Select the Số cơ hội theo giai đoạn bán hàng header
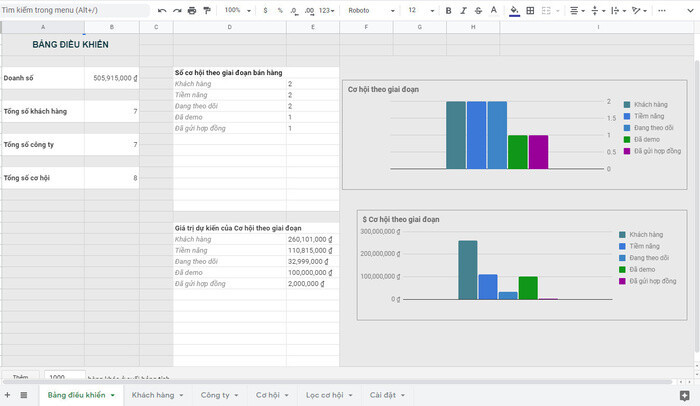 pyautogui.click(x=229, y=72)
